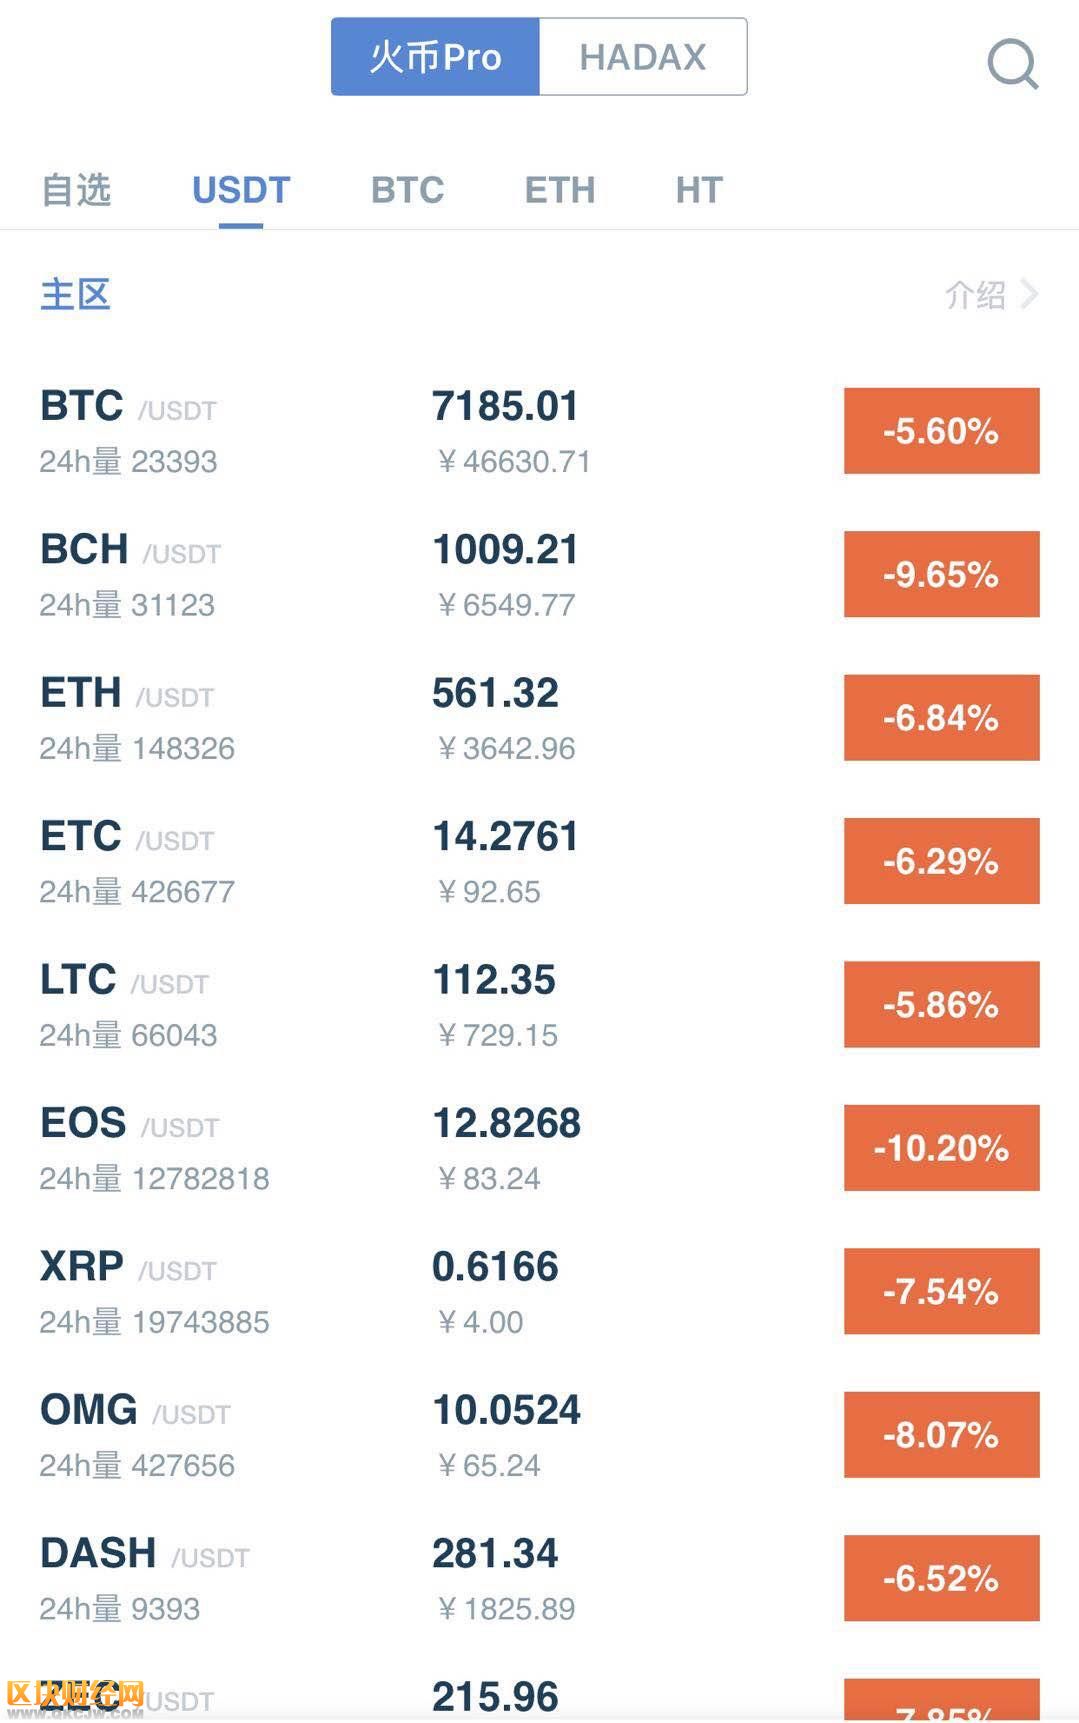Image resolution: width=1079 pixels, height=1723 pixels.
Task: Click the 介绍 introduction link
Action: click(x=975, y=295)
